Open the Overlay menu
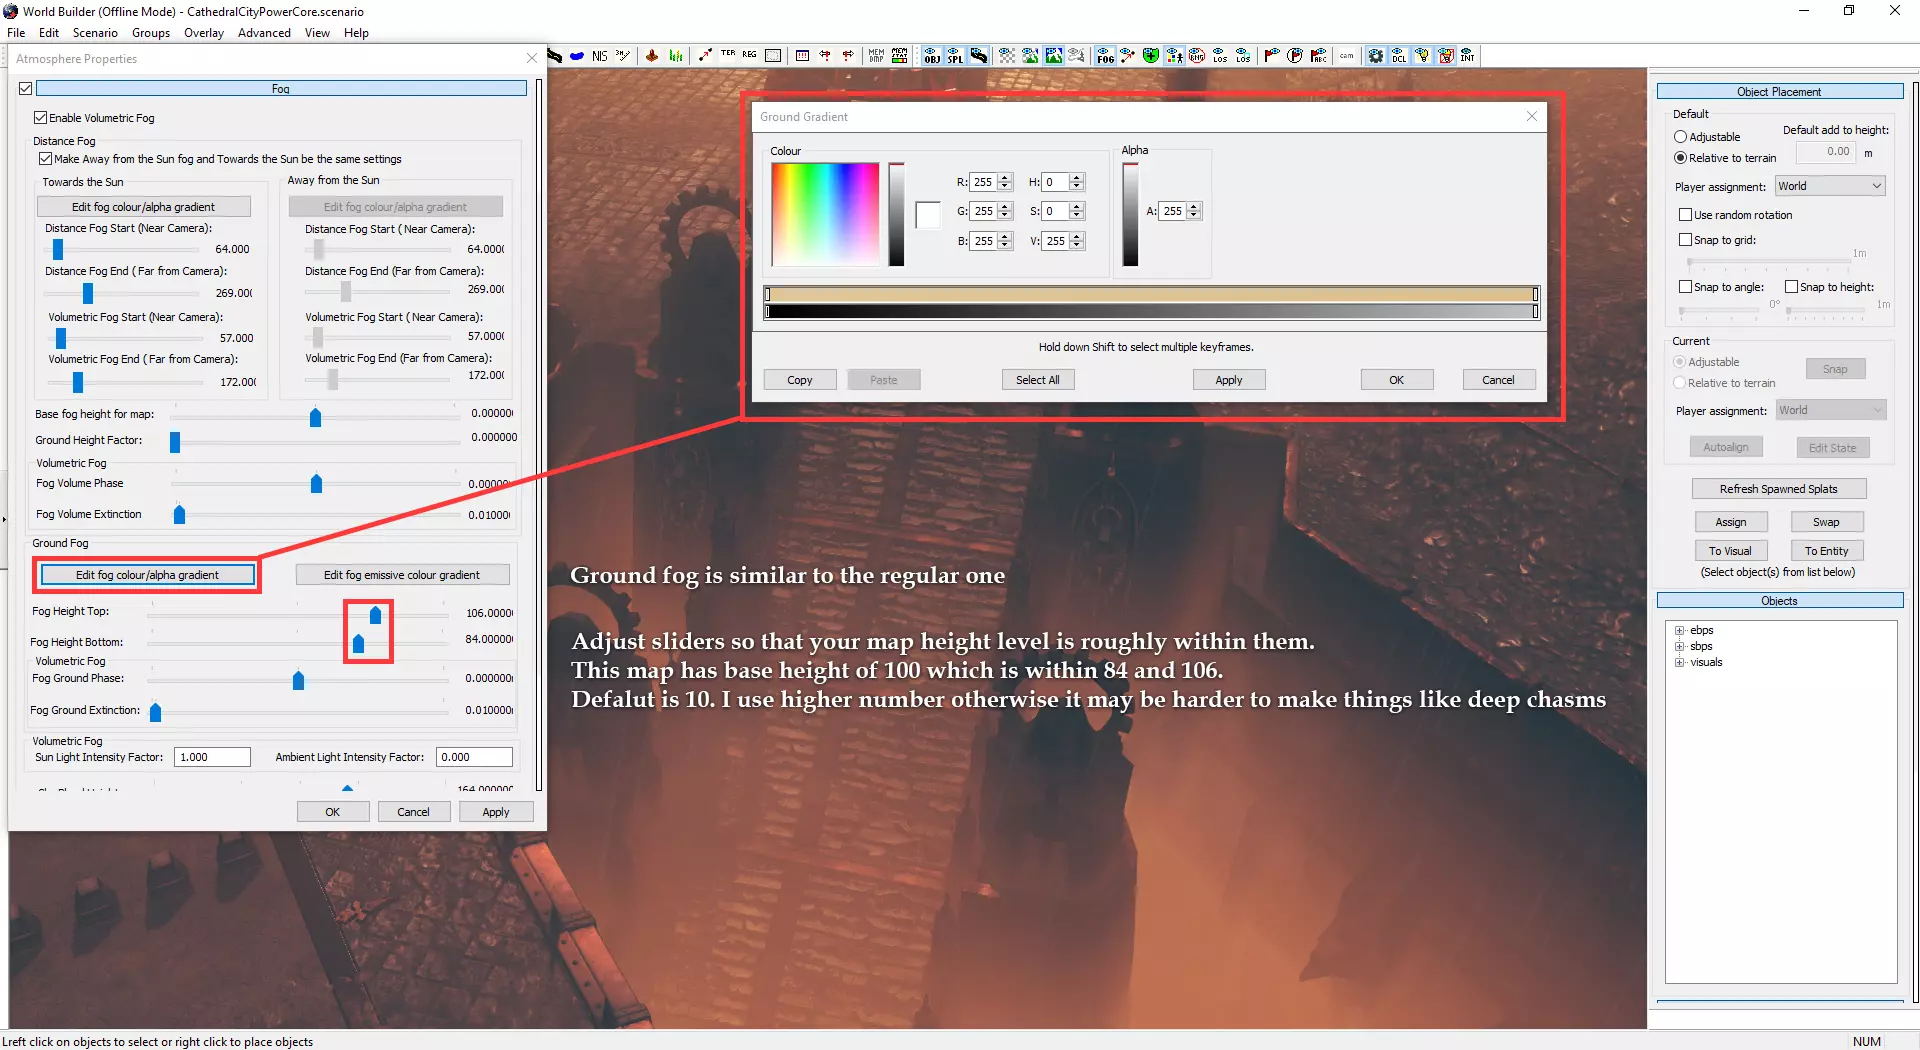1920x1050 pixels. tap(204, 33)
